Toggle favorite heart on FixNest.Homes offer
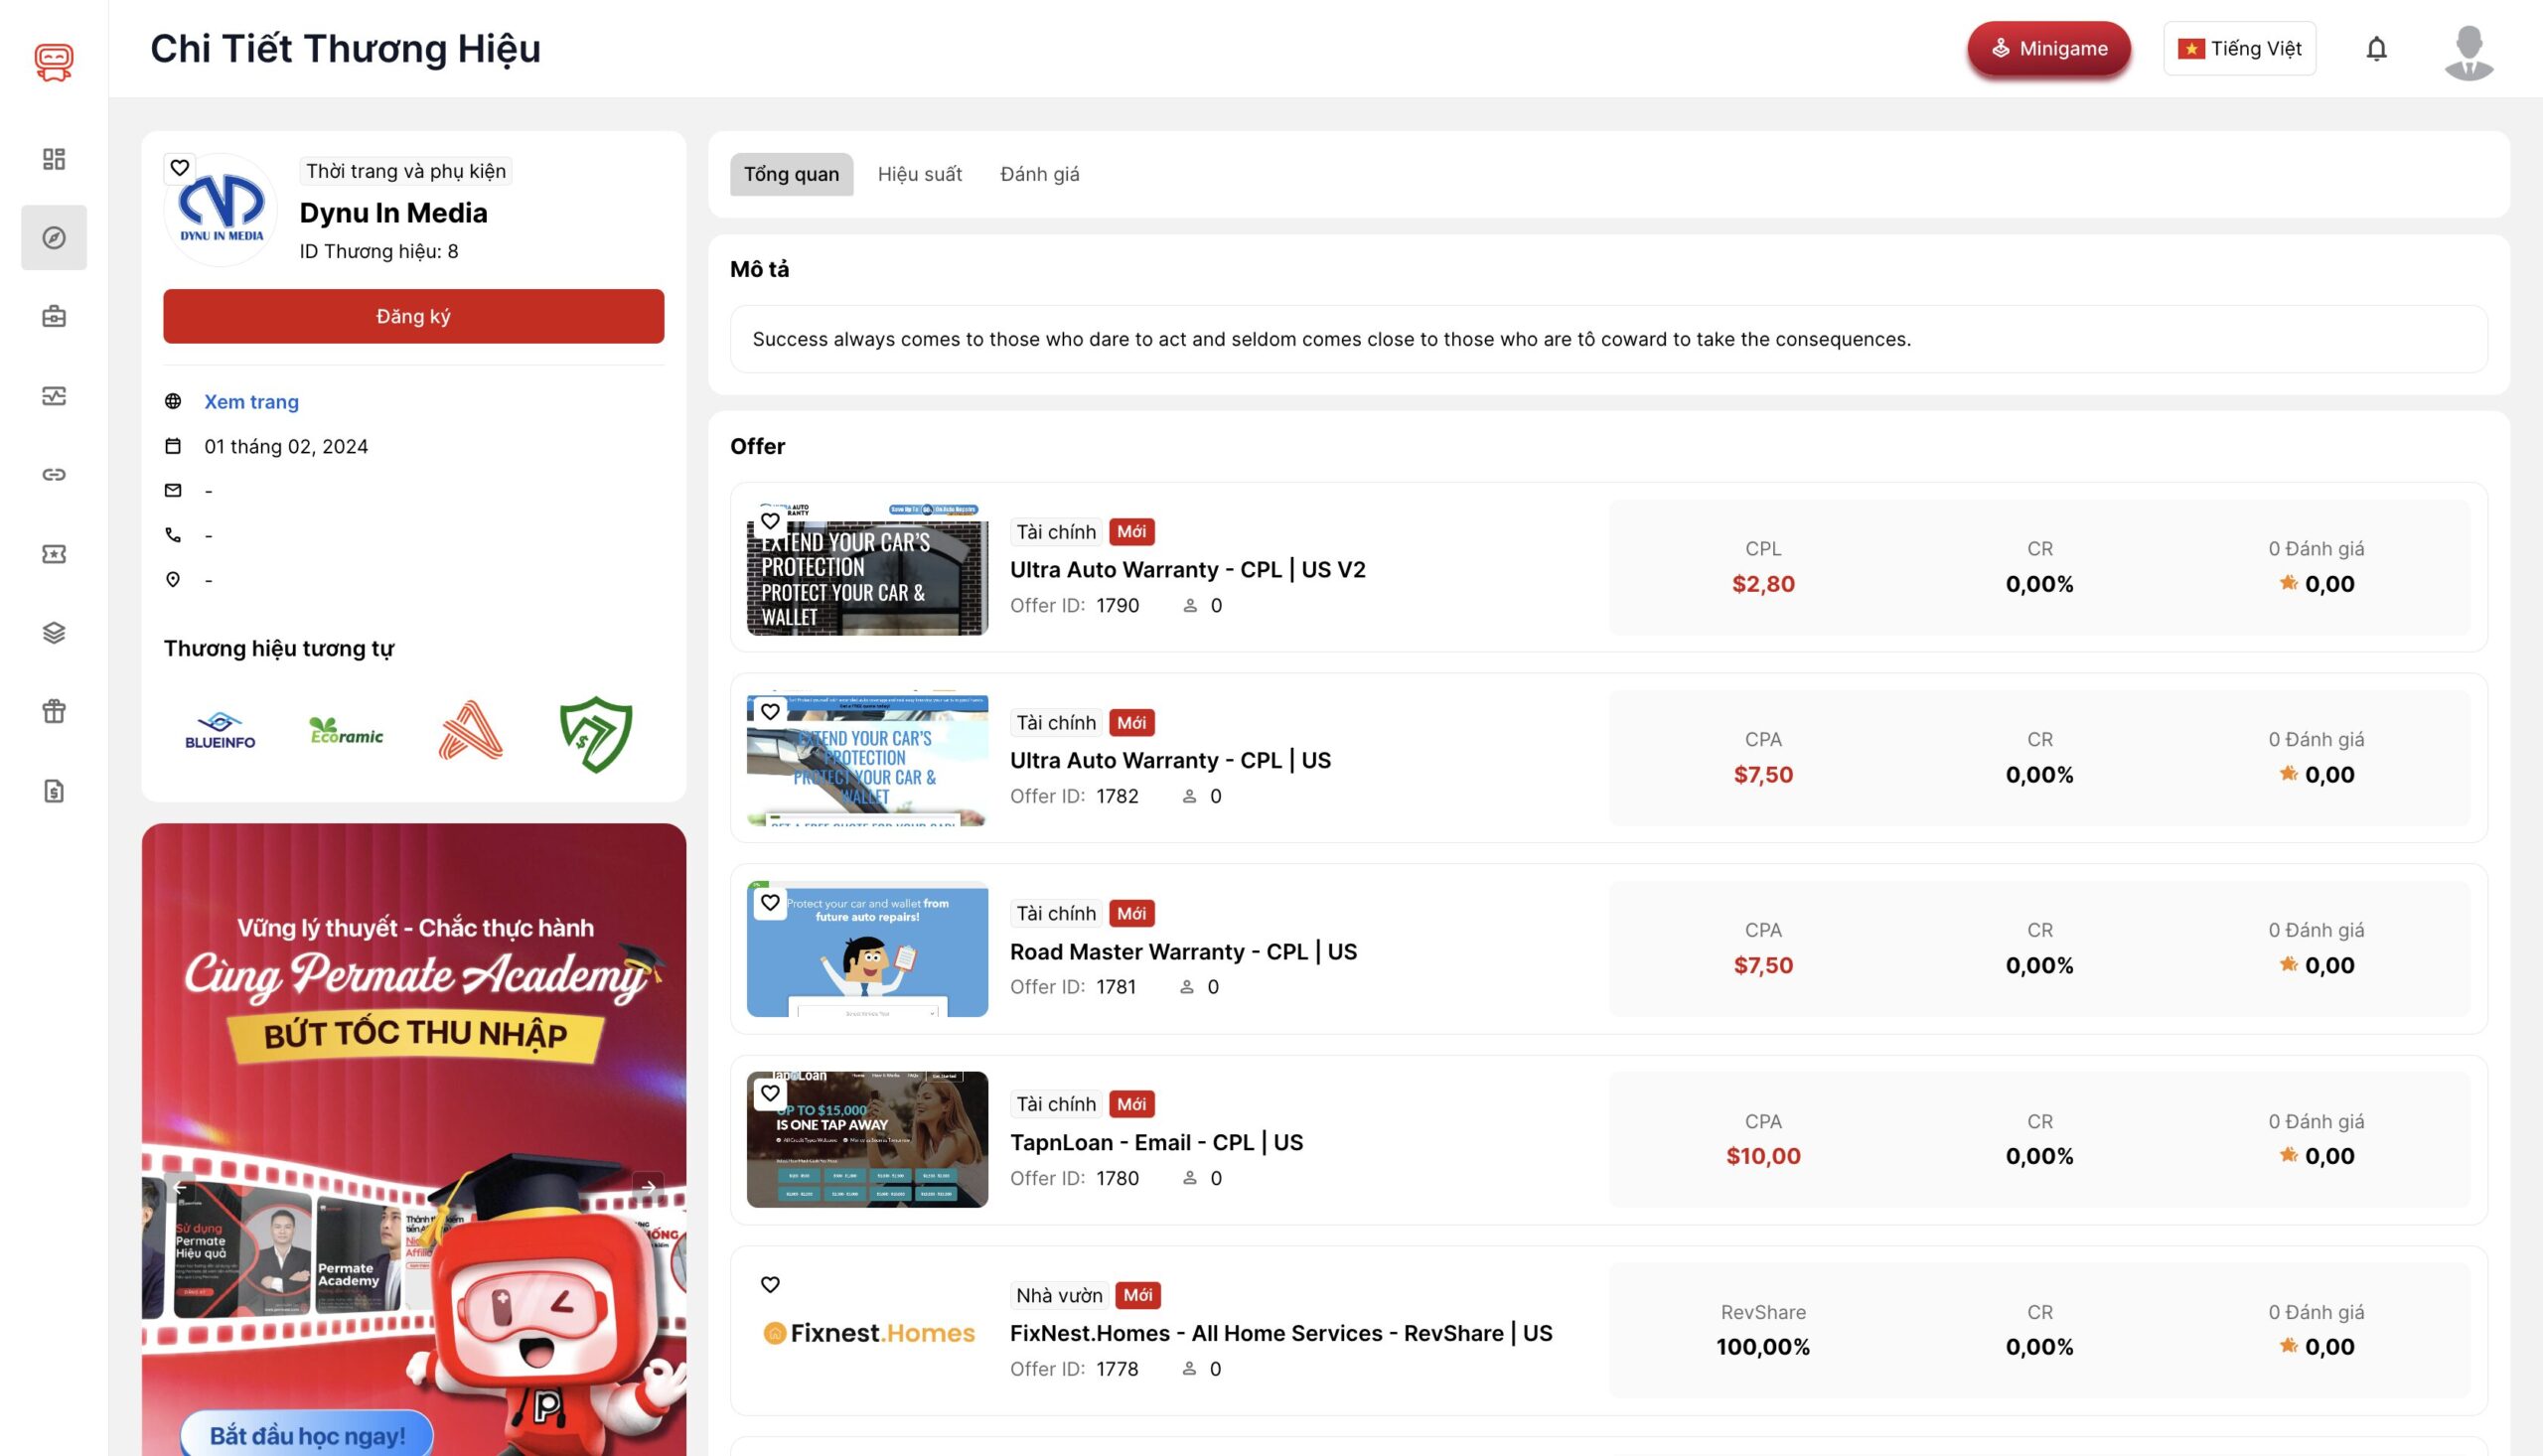 (770, 1285)
